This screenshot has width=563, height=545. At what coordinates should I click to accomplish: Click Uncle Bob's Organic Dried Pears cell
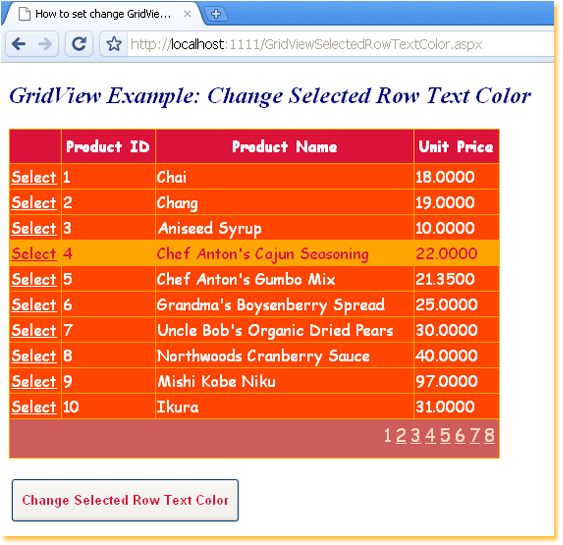pyautogui.click(x=284, y=330)
